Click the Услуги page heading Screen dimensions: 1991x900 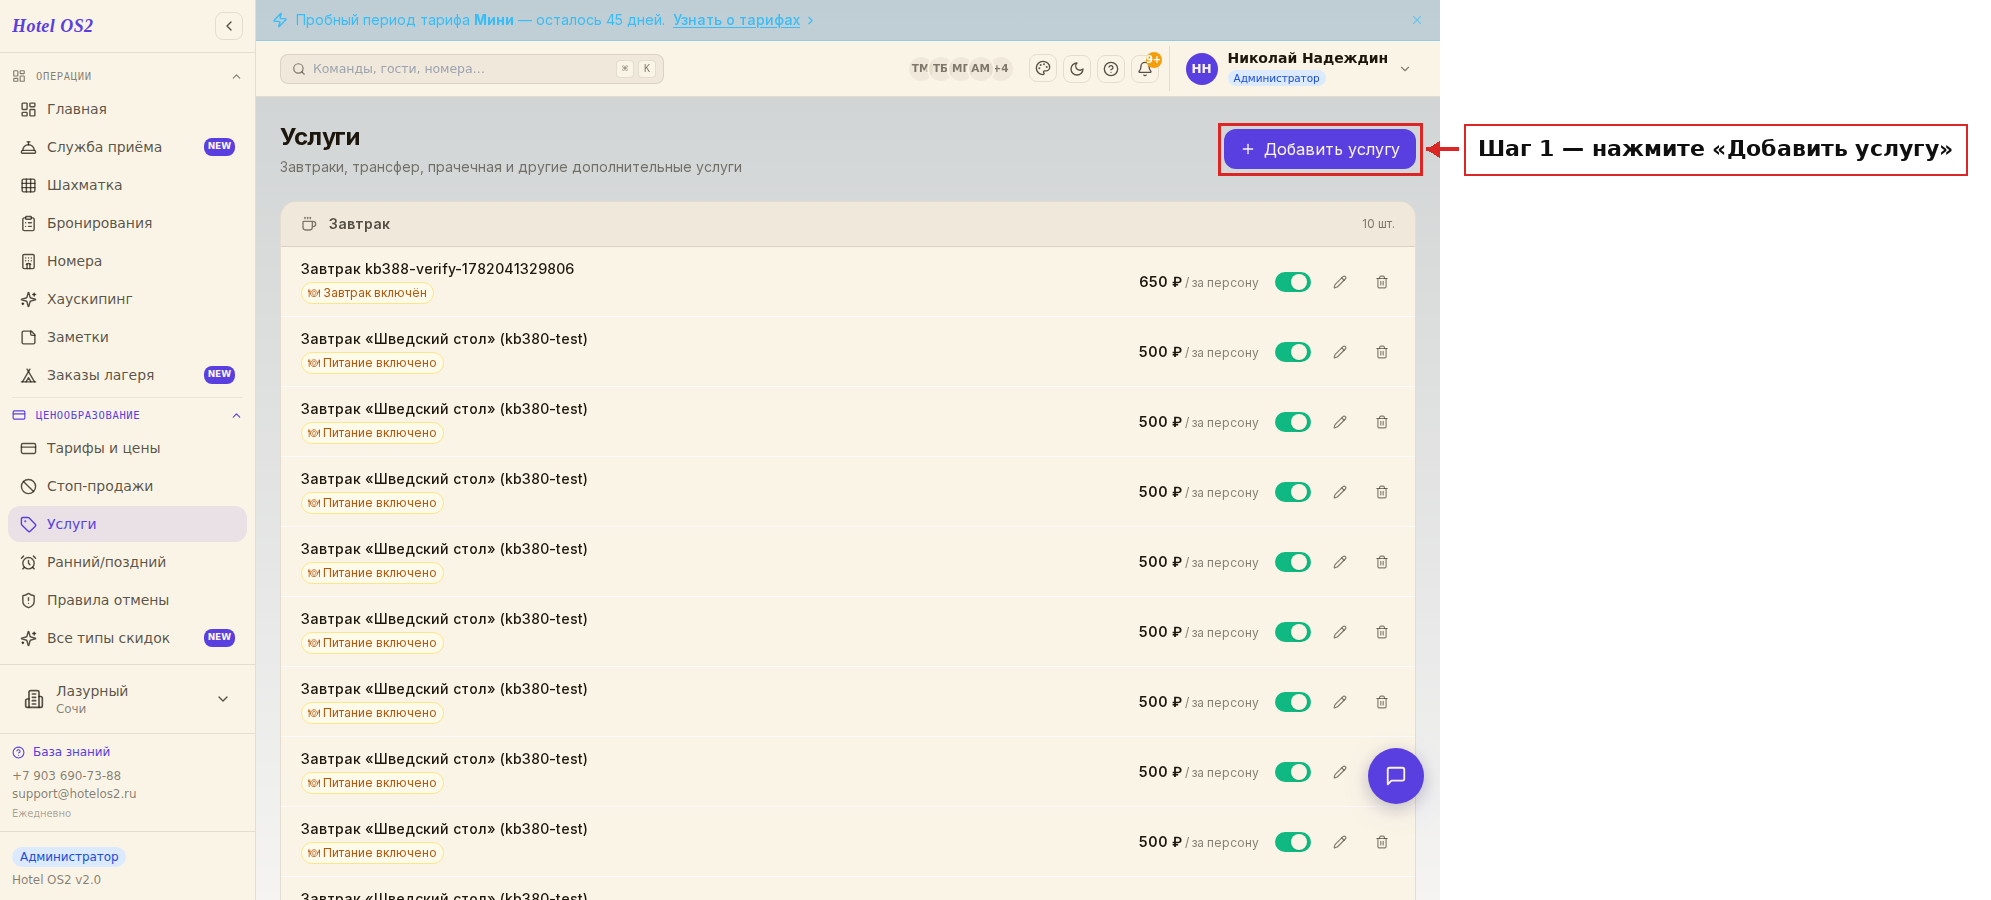(x=320, y=137)
